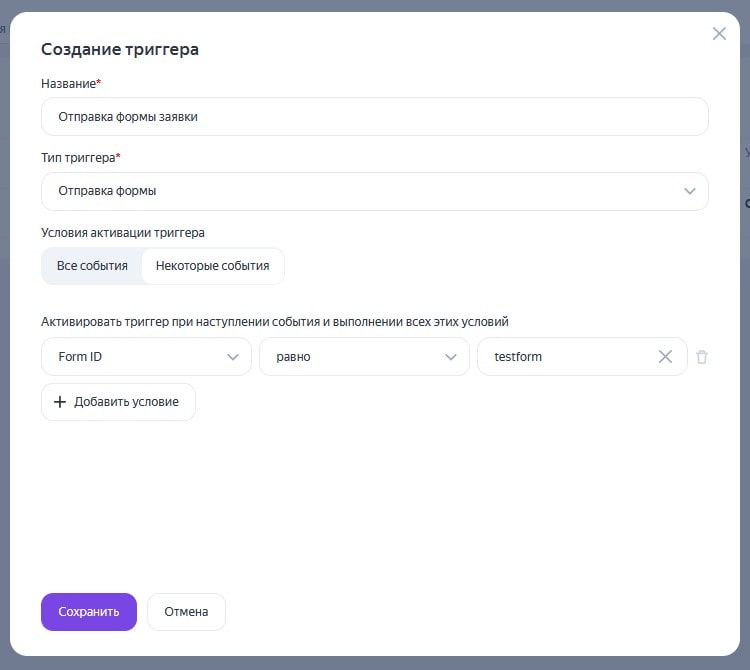Close the trigger creation dialog
Image resolution: width=750 pixels, height=670 pixels.
tap(719, 33)
